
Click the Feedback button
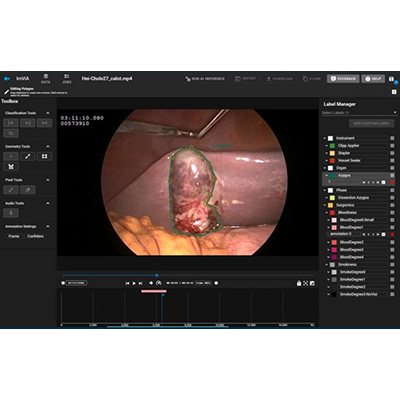pos(343,79)
